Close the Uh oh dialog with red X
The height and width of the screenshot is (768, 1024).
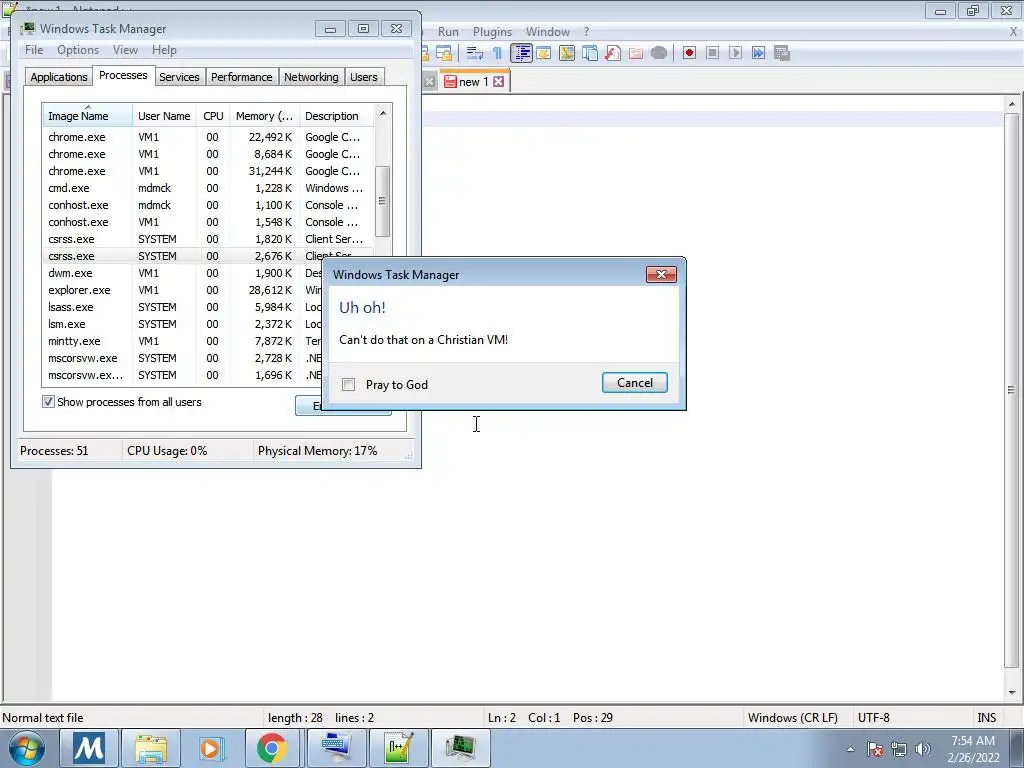coord(661,274)
